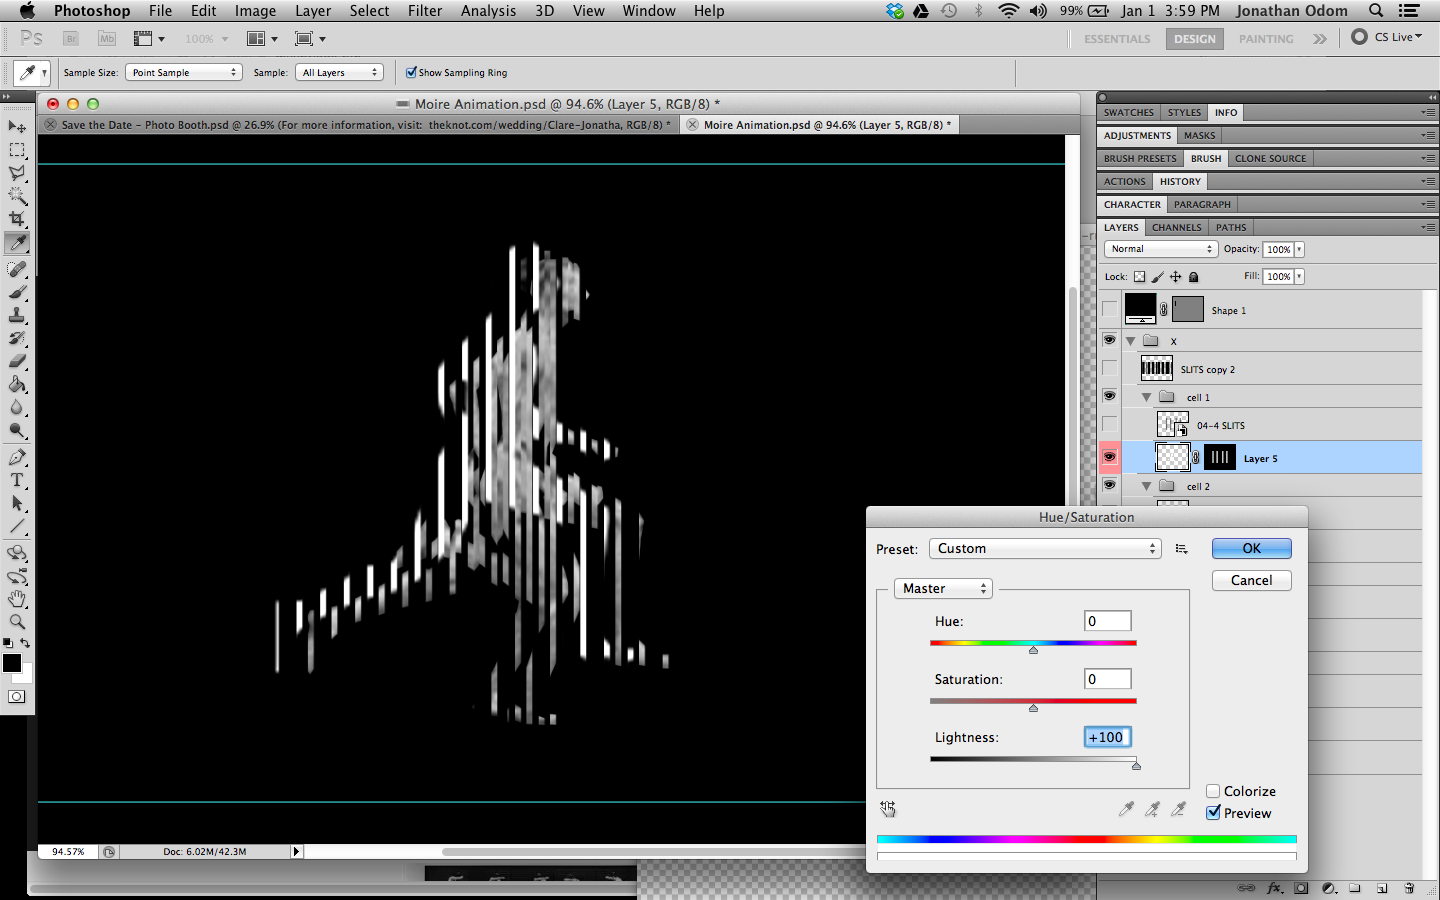1440x900 pixels.
Task: Select the Brush tool in the toolbar
Action: pyautogui.click(x=17, y=292)
